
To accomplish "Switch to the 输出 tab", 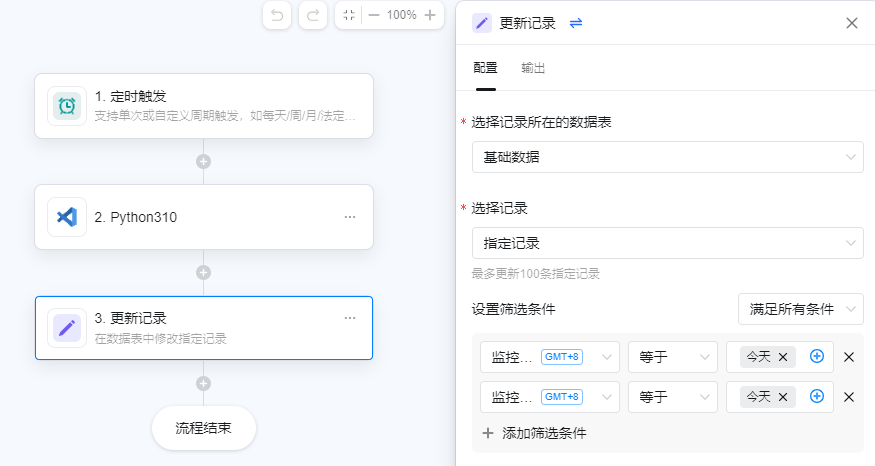I will click(533, 68).
